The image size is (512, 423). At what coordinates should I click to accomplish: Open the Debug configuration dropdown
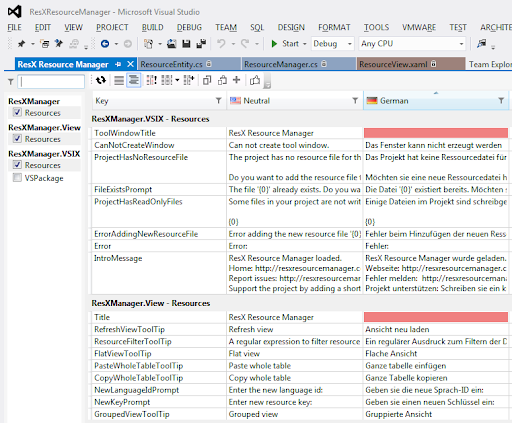tap(332, 44)
